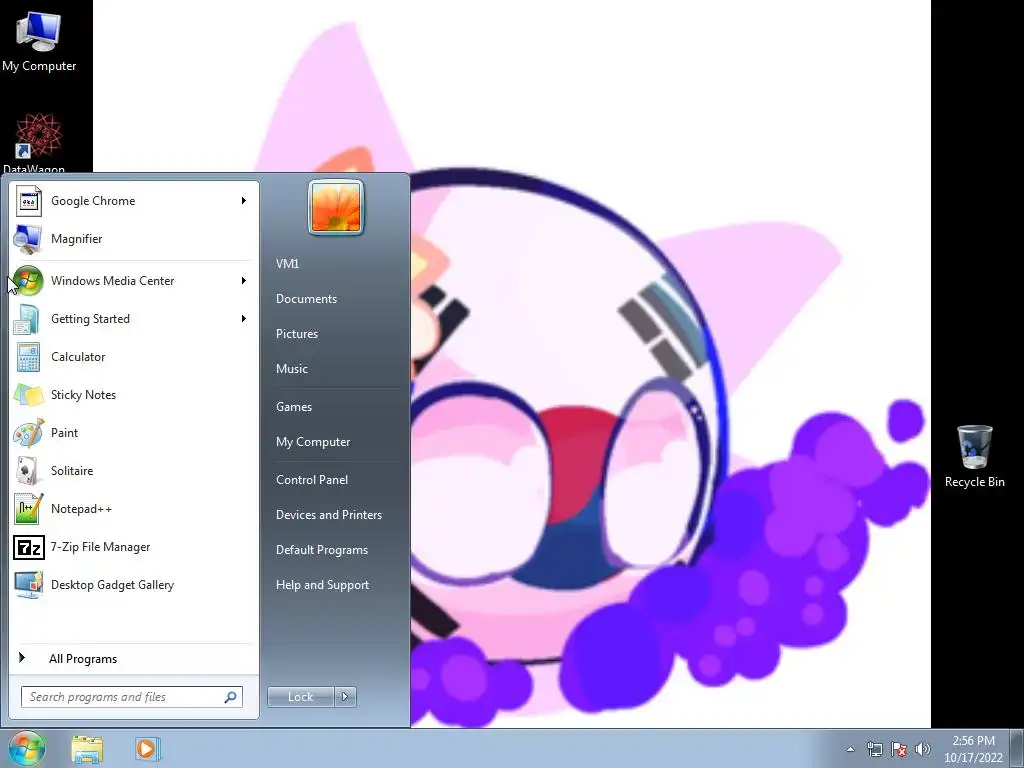Launch Magnifier from its icon
Viewport: 1024px width, 768px height.
29,239
